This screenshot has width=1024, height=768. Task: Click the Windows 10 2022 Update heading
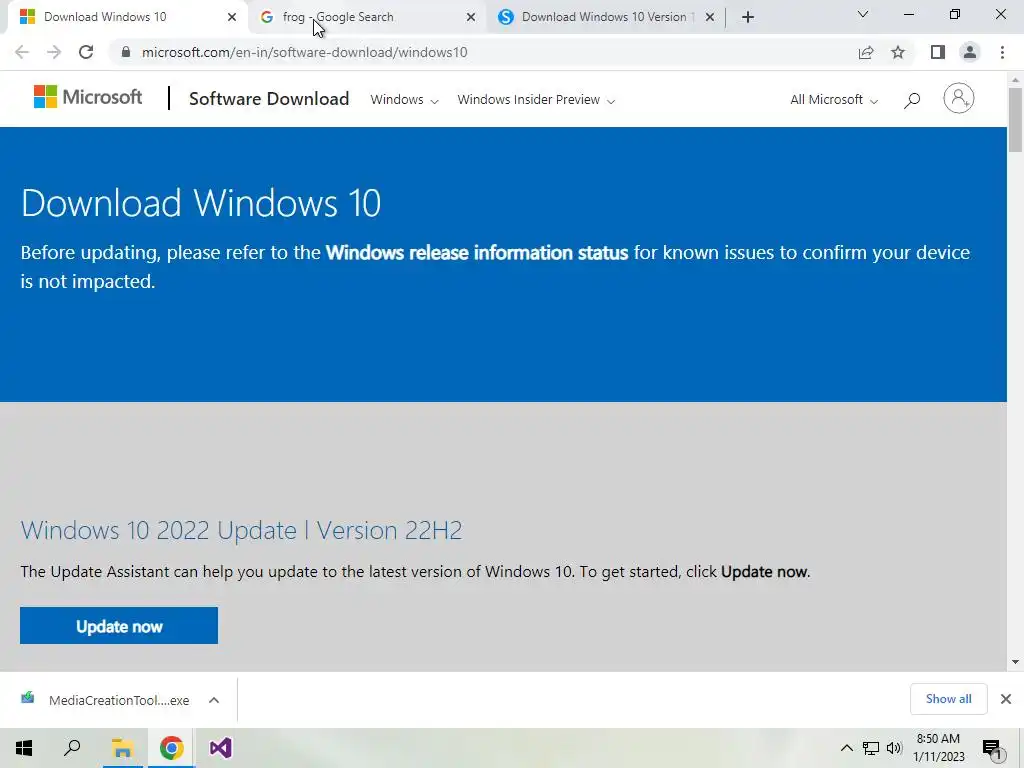pos(241,530)
